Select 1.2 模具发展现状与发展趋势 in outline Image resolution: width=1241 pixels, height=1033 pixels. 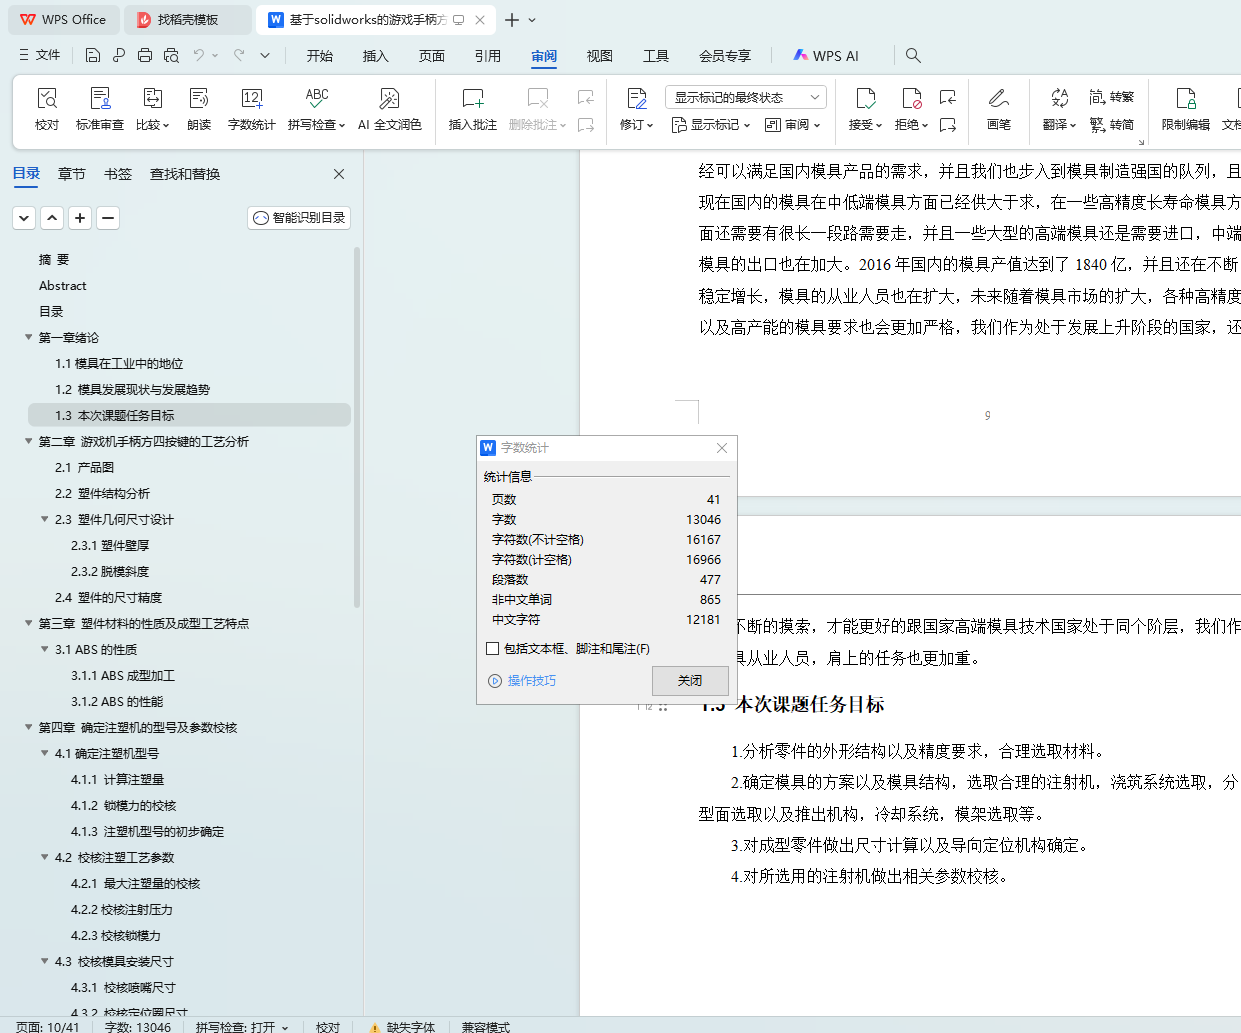[x=132, y=389]
